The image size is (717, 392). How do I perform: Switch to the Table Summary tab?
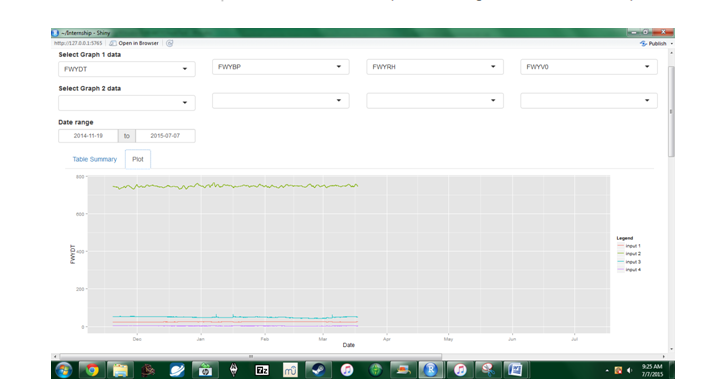pos(95,159)
